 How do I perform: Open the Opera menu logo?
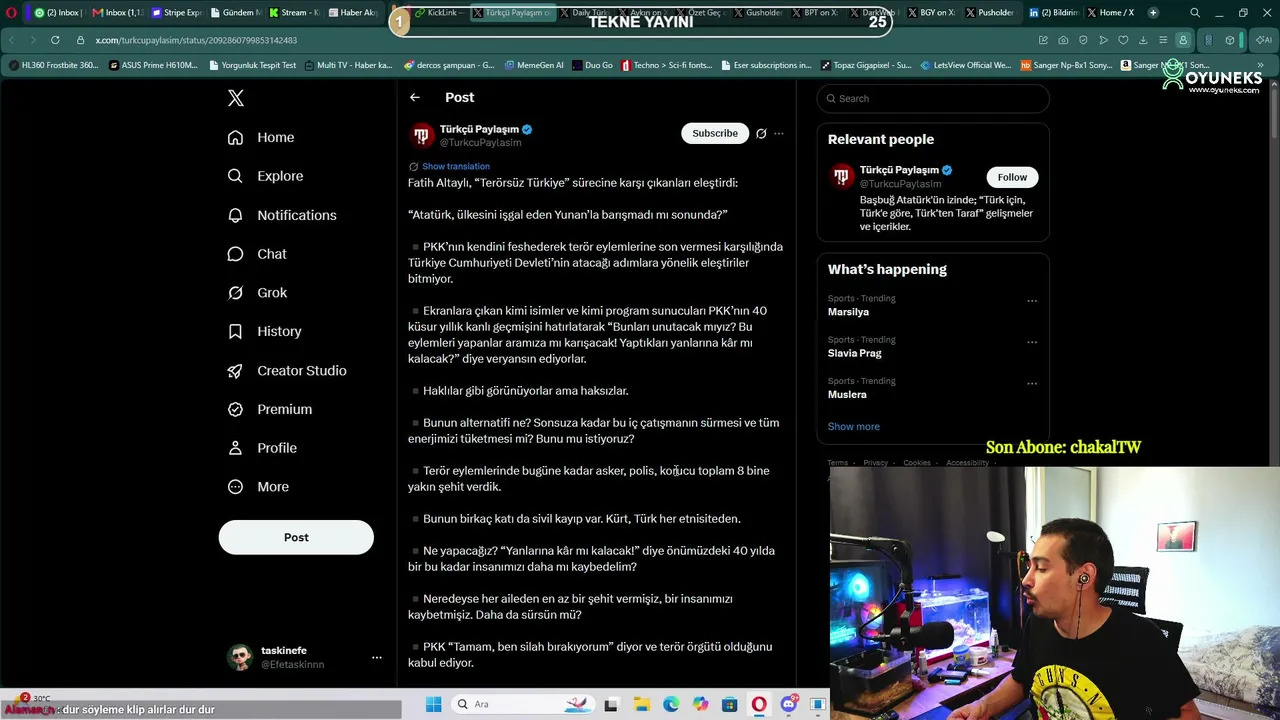[11, 13]
